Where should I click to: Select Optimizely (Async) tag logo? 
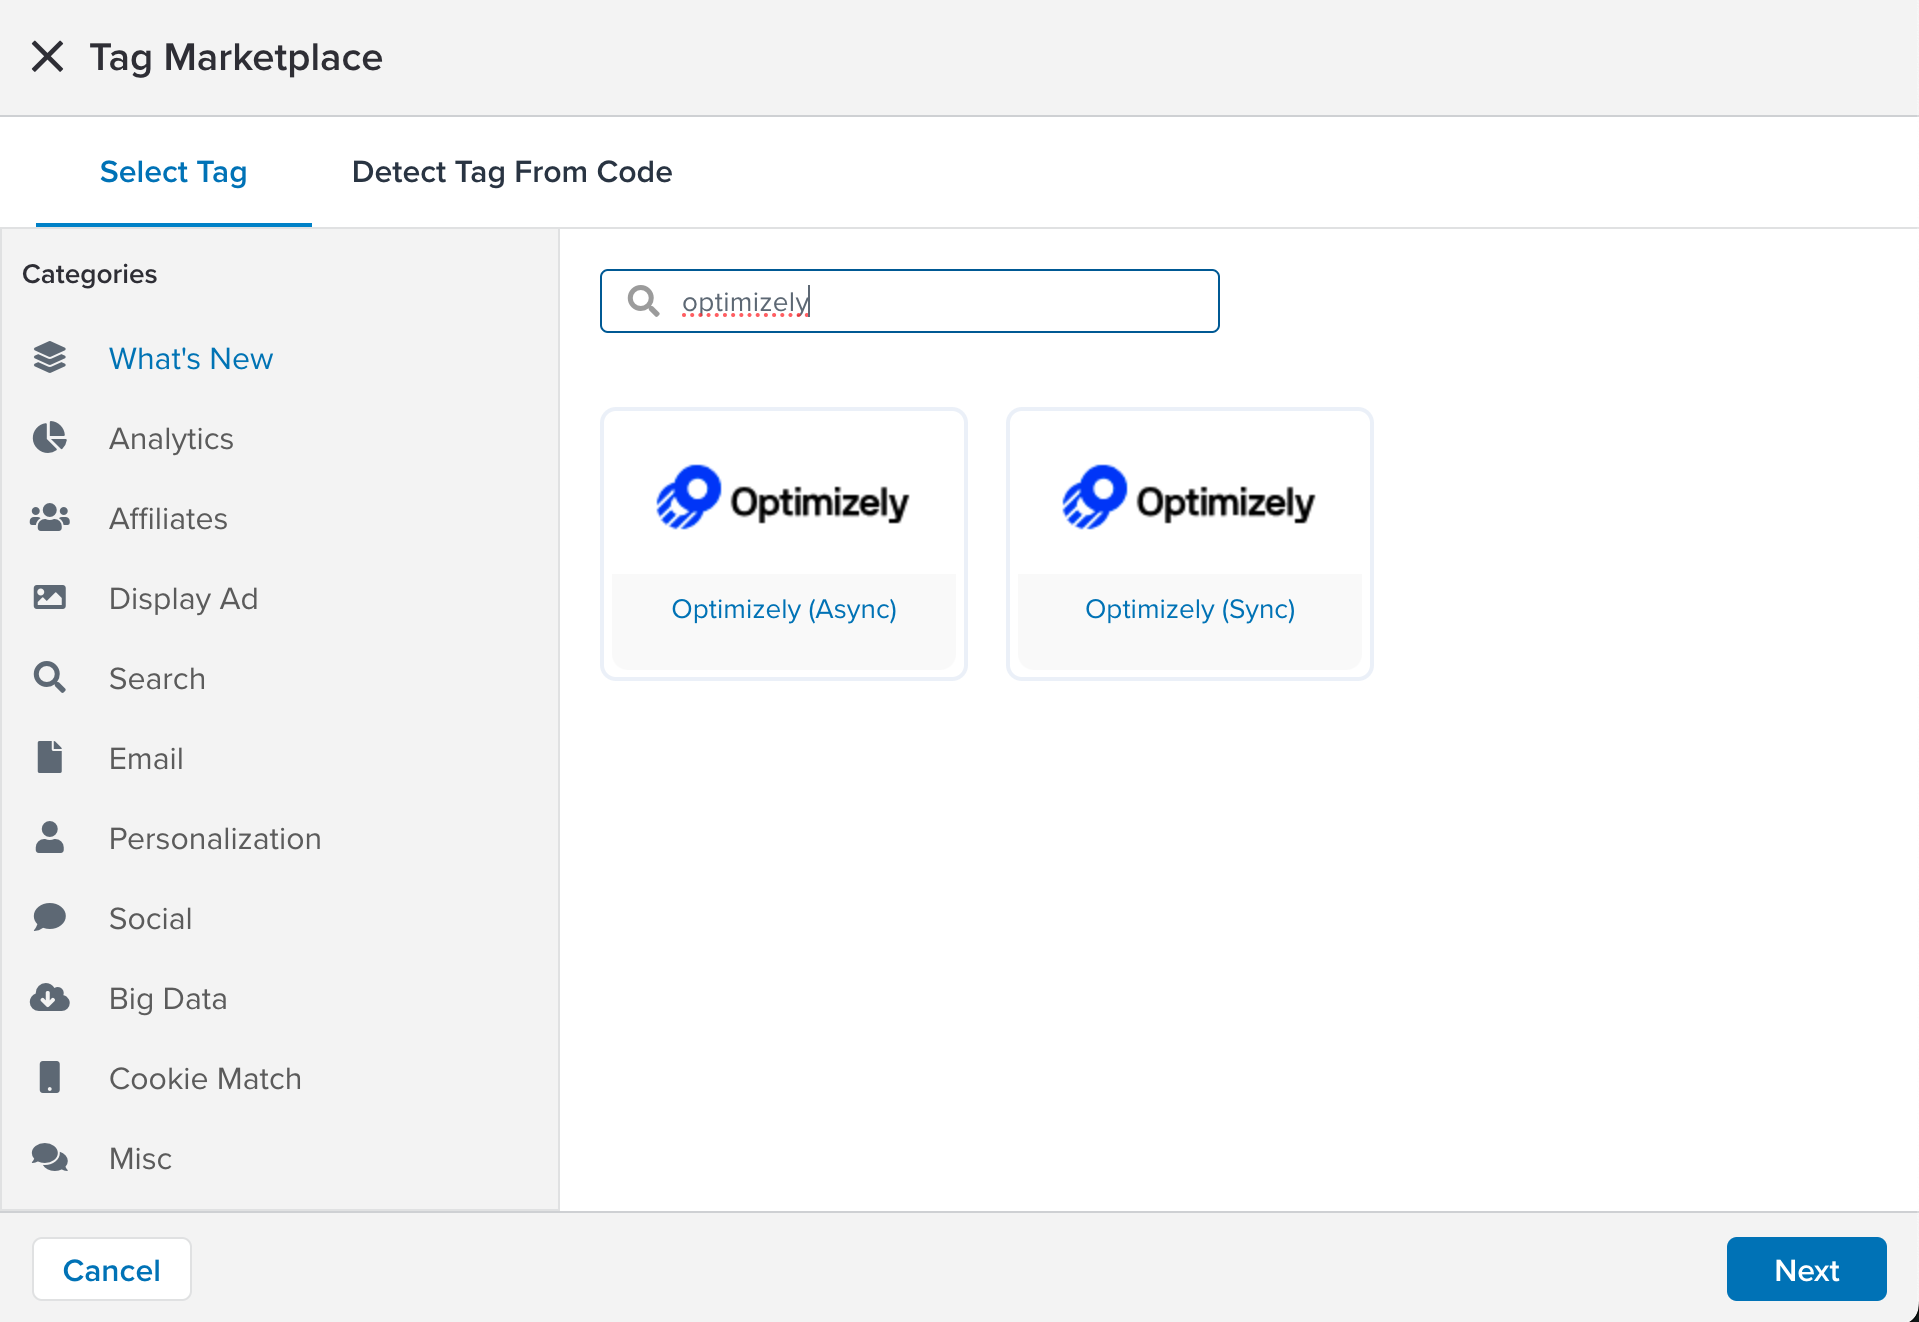[x=783, y=498]
